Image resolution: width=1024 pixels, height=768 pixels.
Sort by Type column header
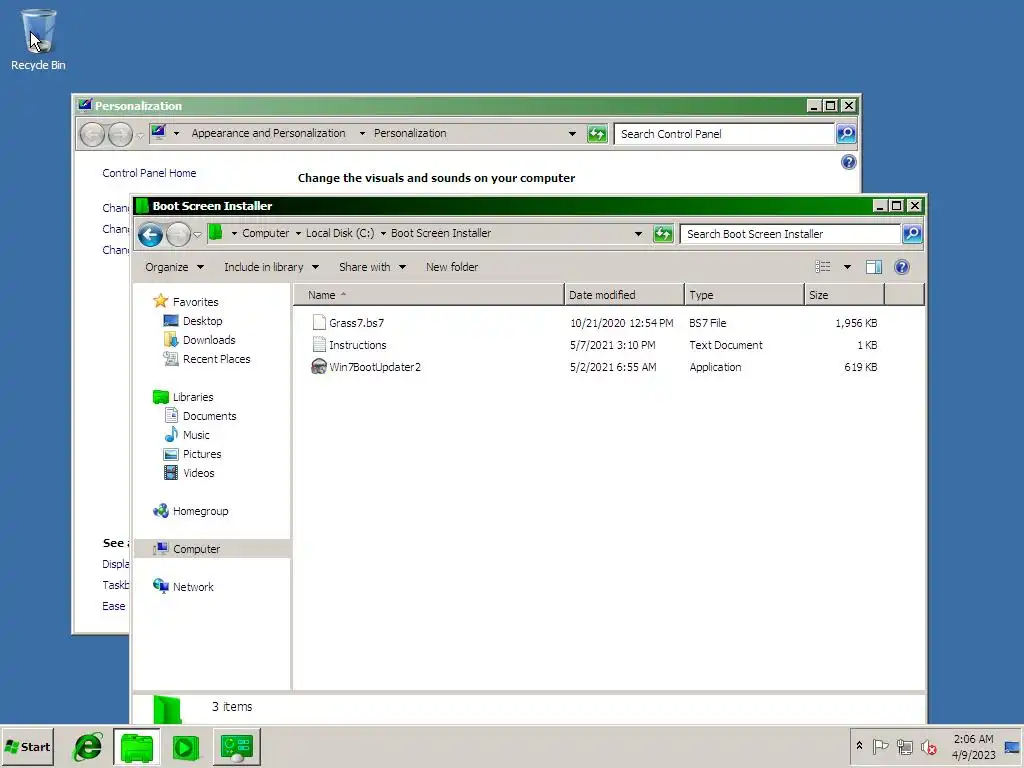coord(744,295)
